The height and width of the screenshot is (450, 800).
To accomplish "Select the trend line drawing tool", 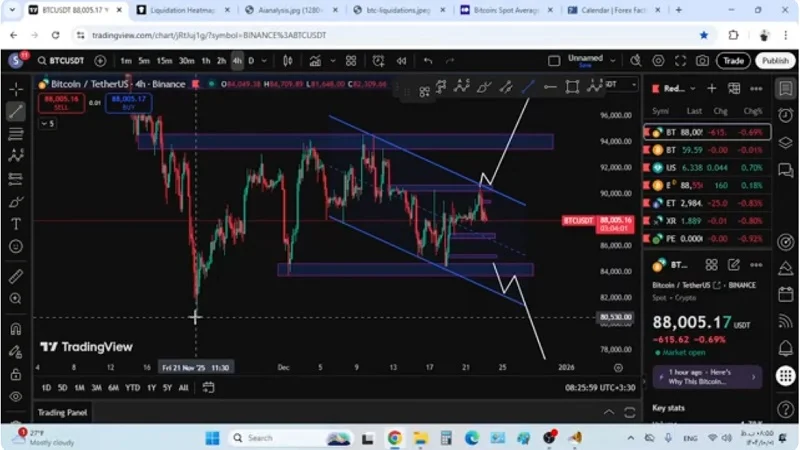I will pyautogui.click(x=16, y=112).
